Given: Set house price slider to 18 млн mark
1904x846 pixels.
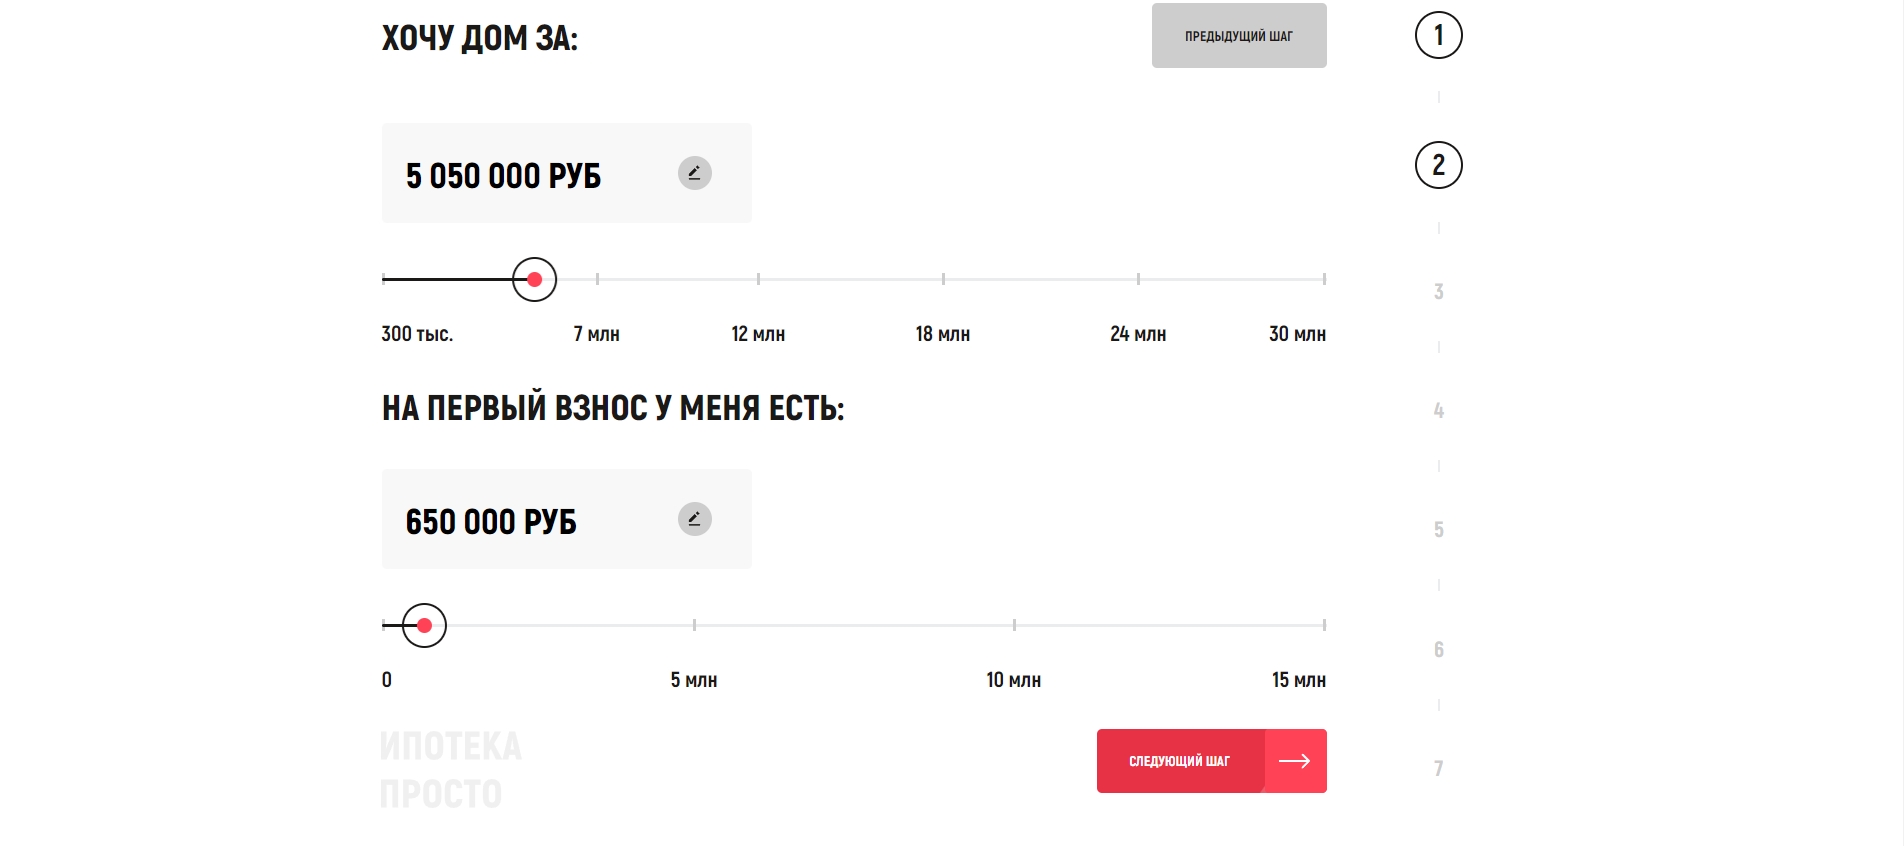Looking at the screenshot, I should tap(943, 279).
